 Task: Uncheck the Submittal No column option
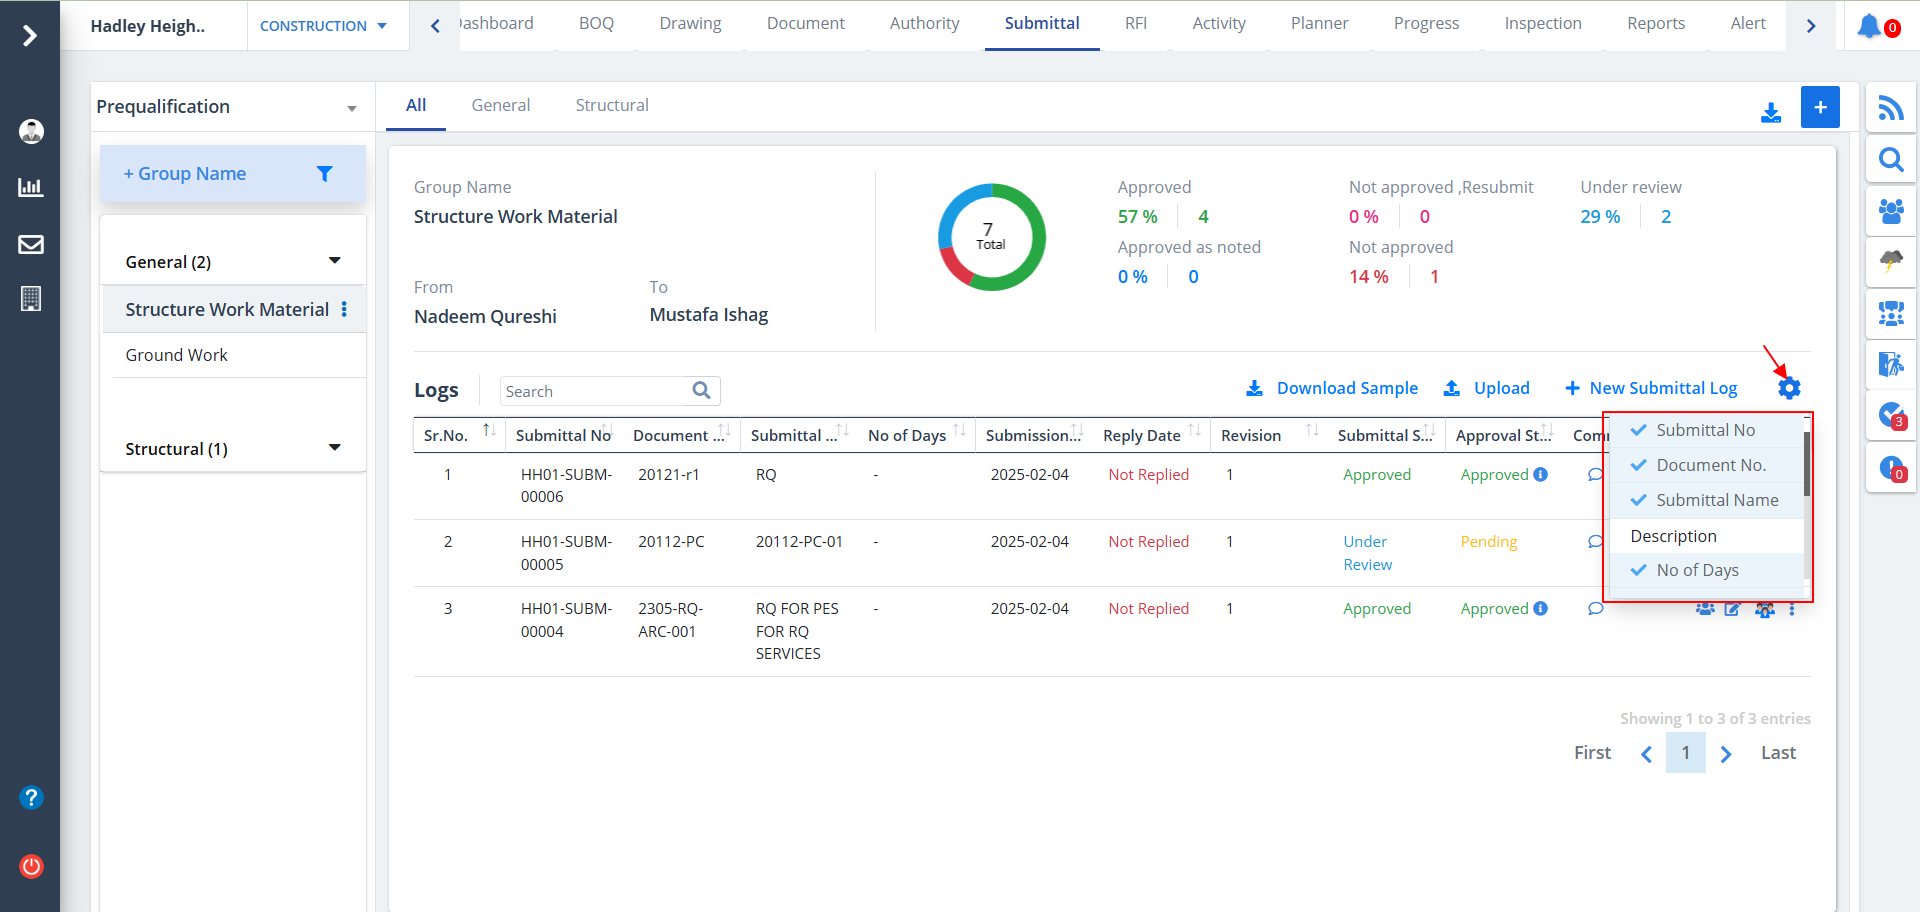(1704, 430)
